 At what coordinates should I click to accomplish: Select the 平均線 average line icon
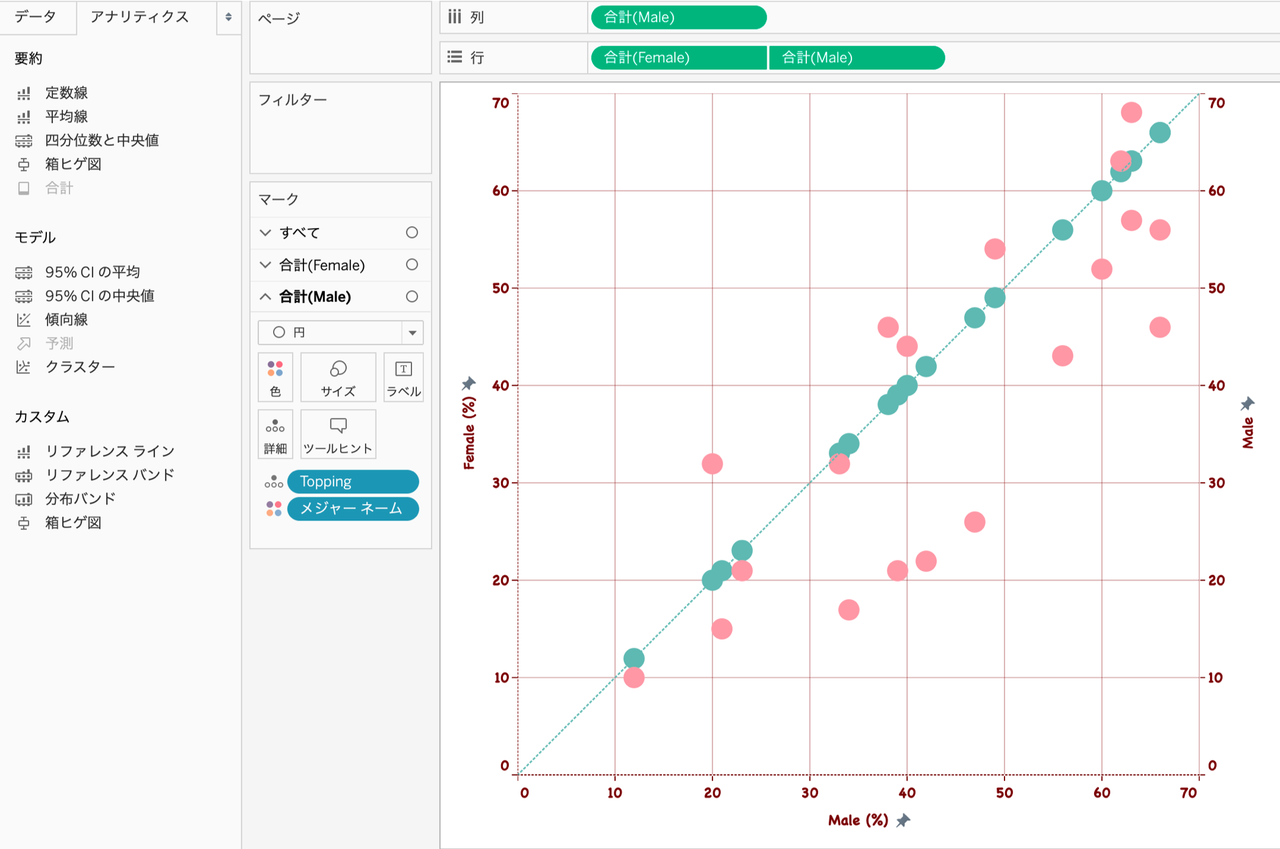[24, 117]
